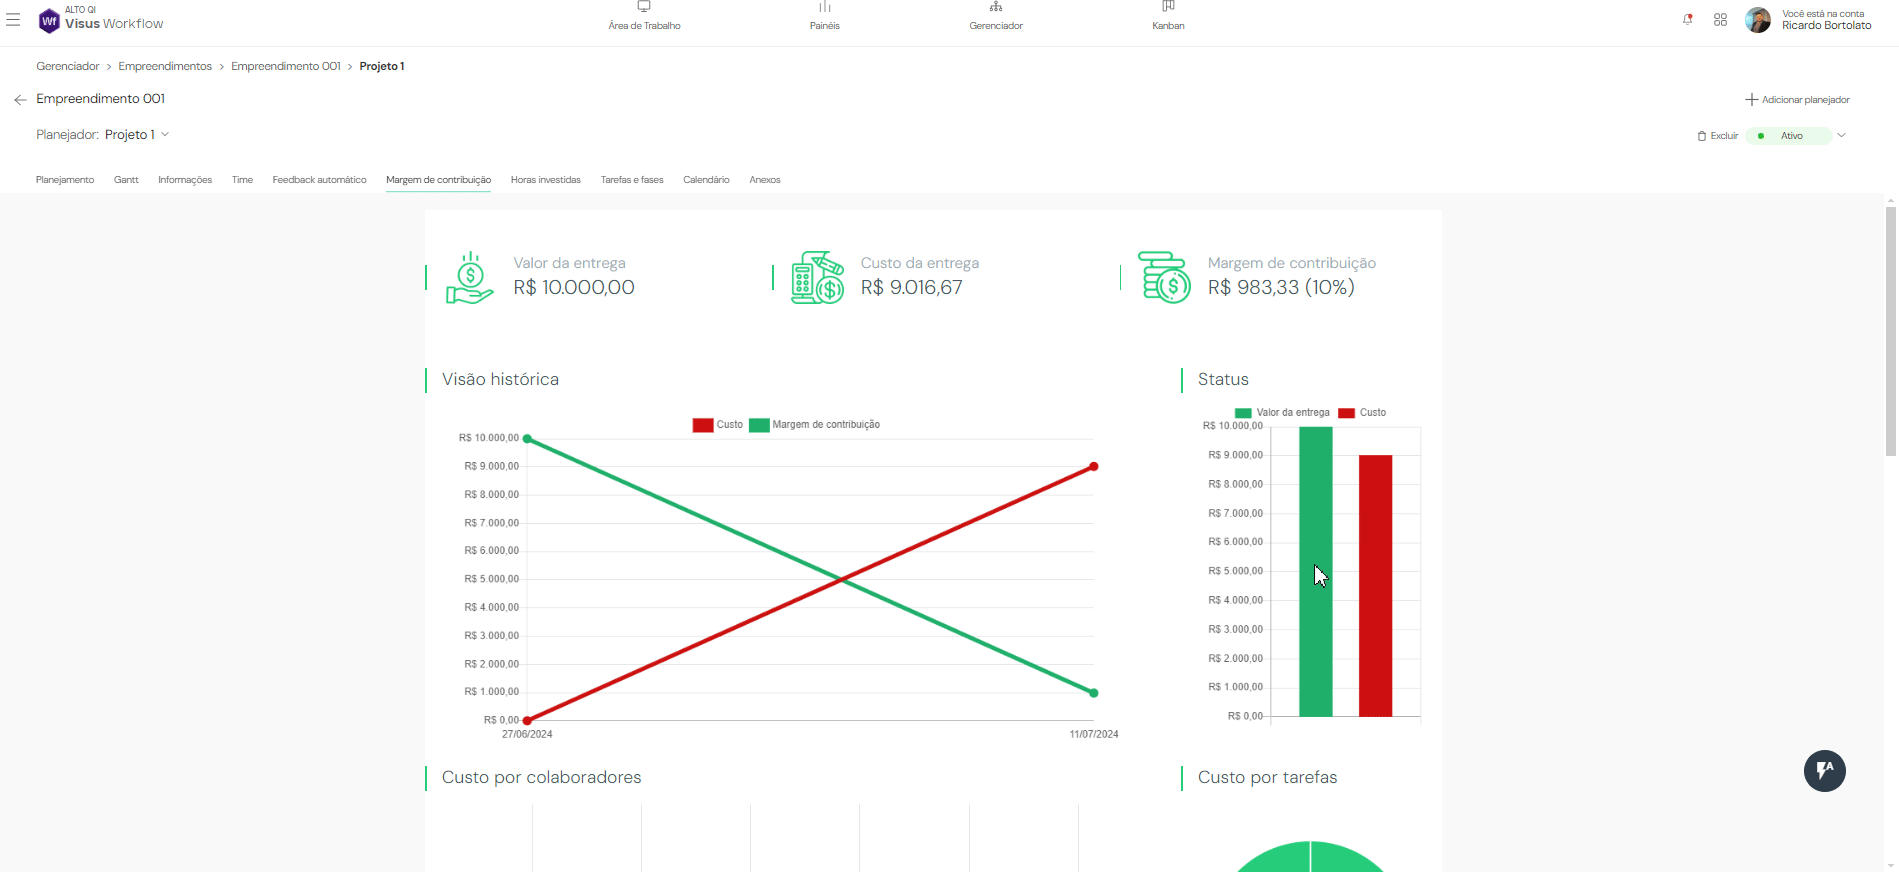Open the Time tab
1899x872 pixels.
tap(242, 180)
